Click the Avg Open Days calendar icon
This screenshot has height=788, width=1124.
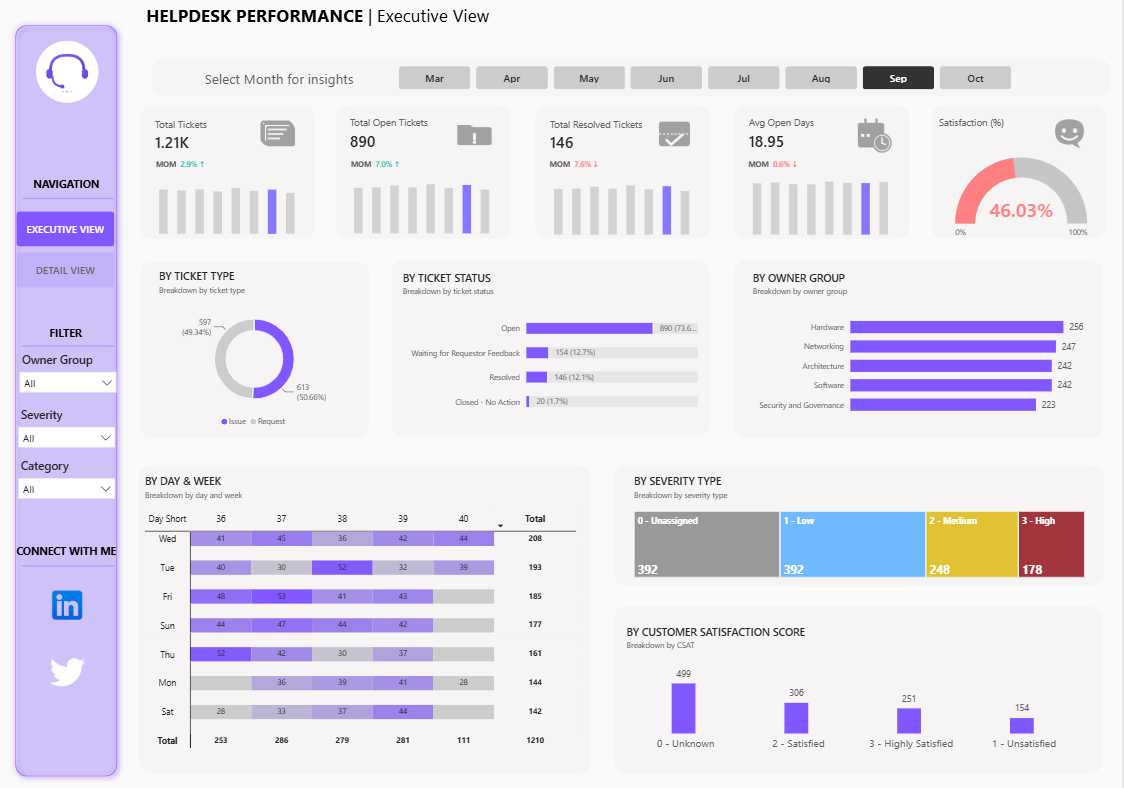tap(874, 135)
